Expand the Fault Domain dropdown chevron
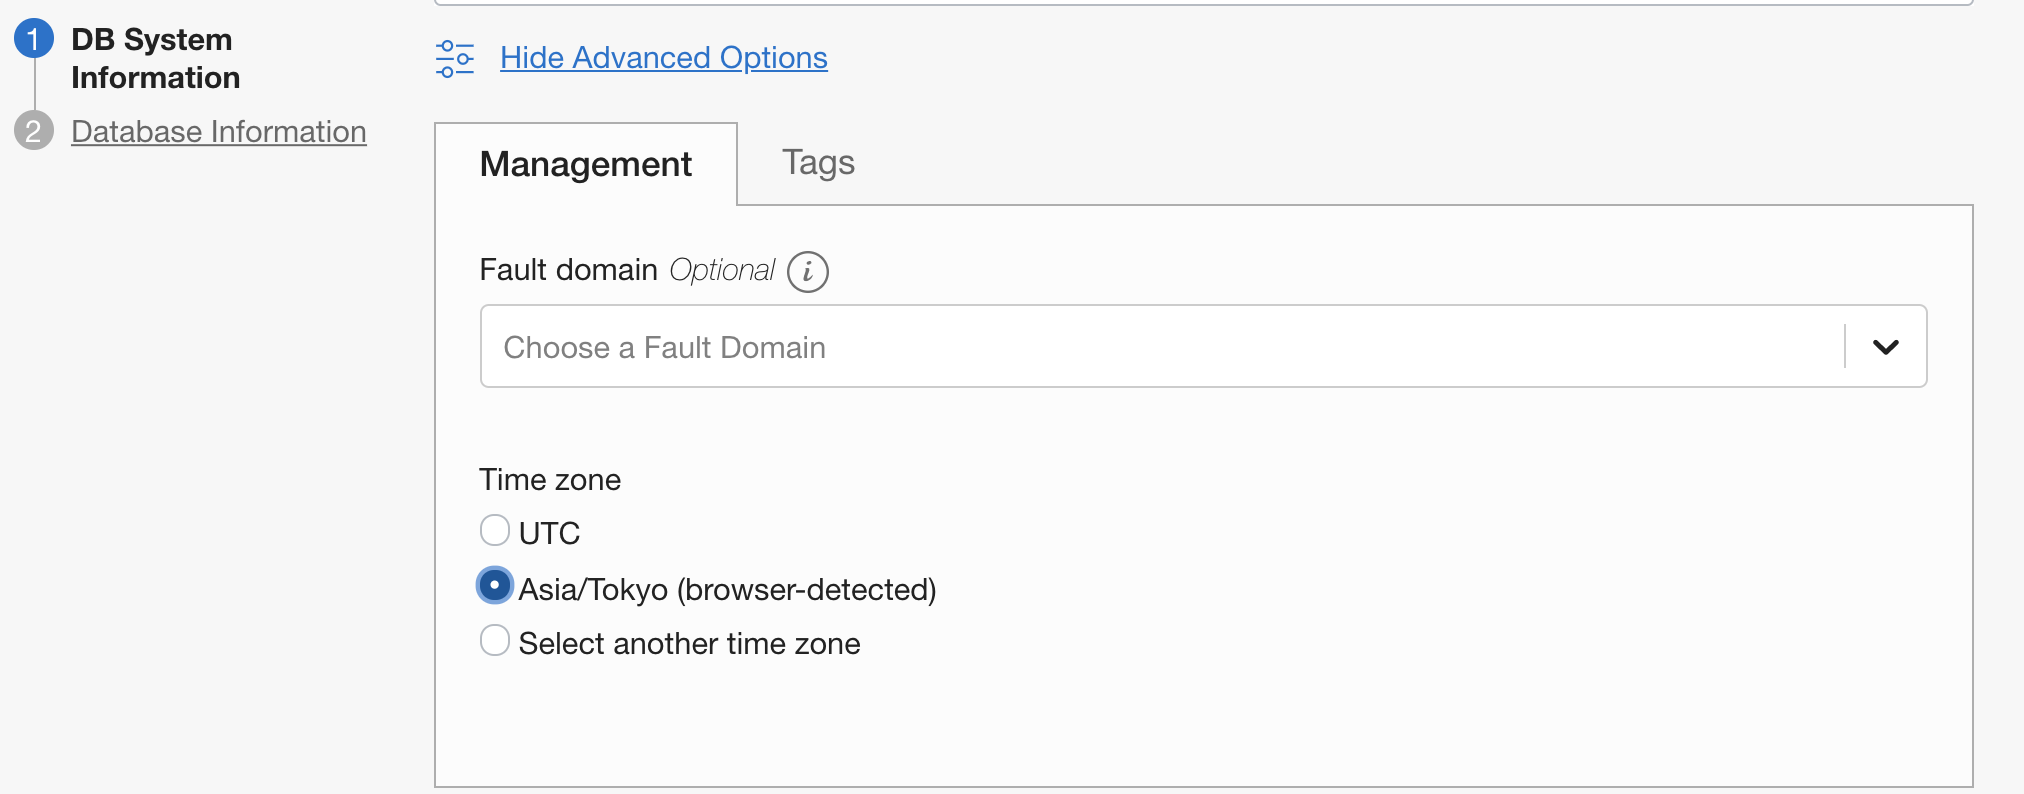Viewport: 2024px width, 794px height. coord(1886,347)
